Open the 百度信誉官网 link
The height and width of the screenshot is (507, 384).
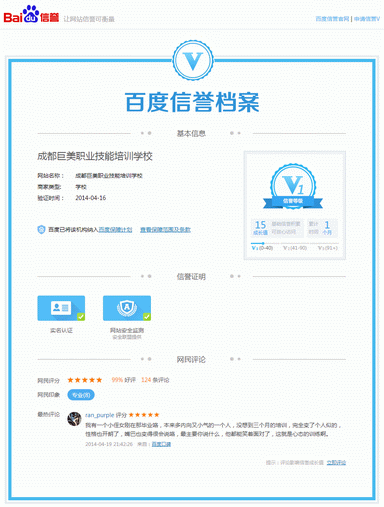pyautogui.click(x=332, y=19)
